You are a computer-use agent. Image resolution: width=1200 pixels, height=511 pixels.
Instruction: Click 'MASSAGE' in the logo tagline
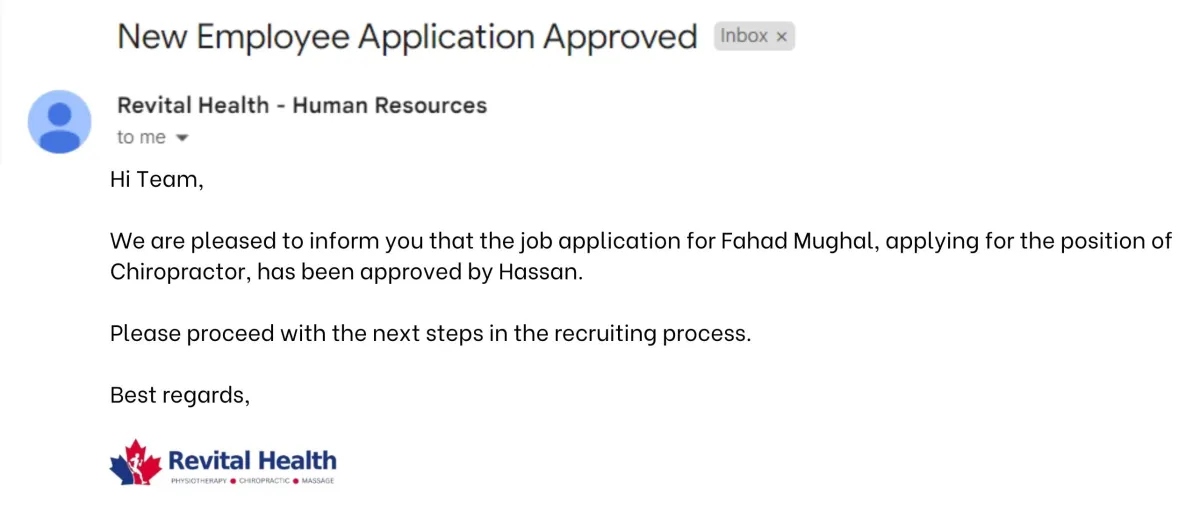coord(318,482)
